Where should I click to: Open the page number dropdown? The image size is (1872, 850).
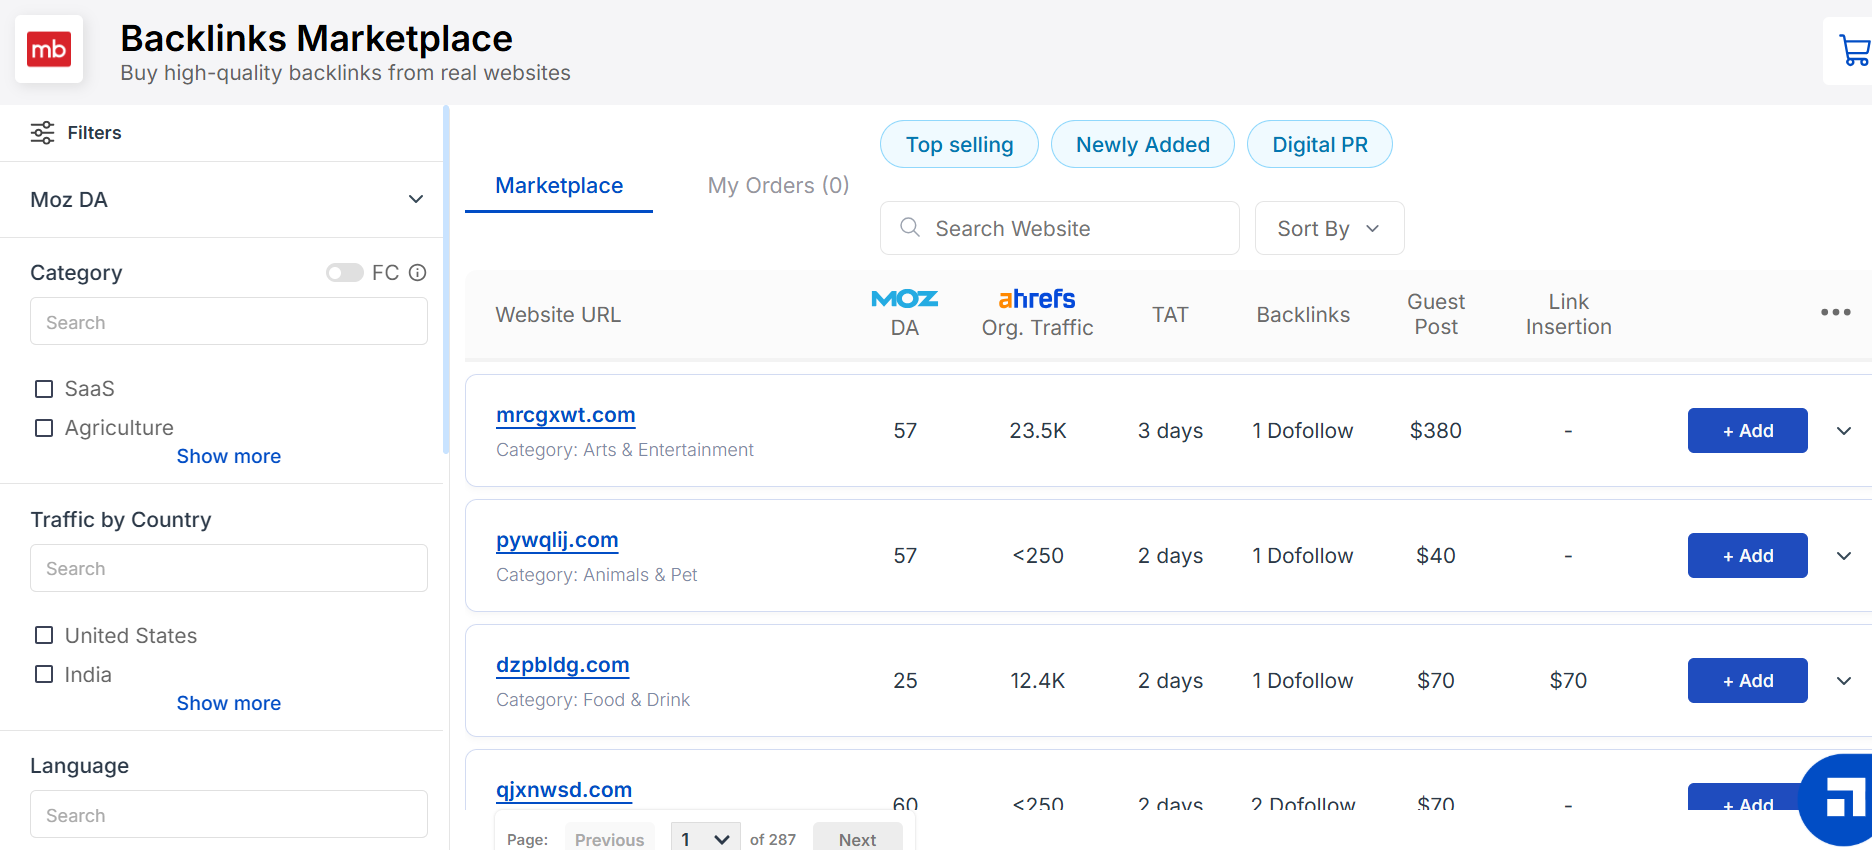click(x=706, y=839)
